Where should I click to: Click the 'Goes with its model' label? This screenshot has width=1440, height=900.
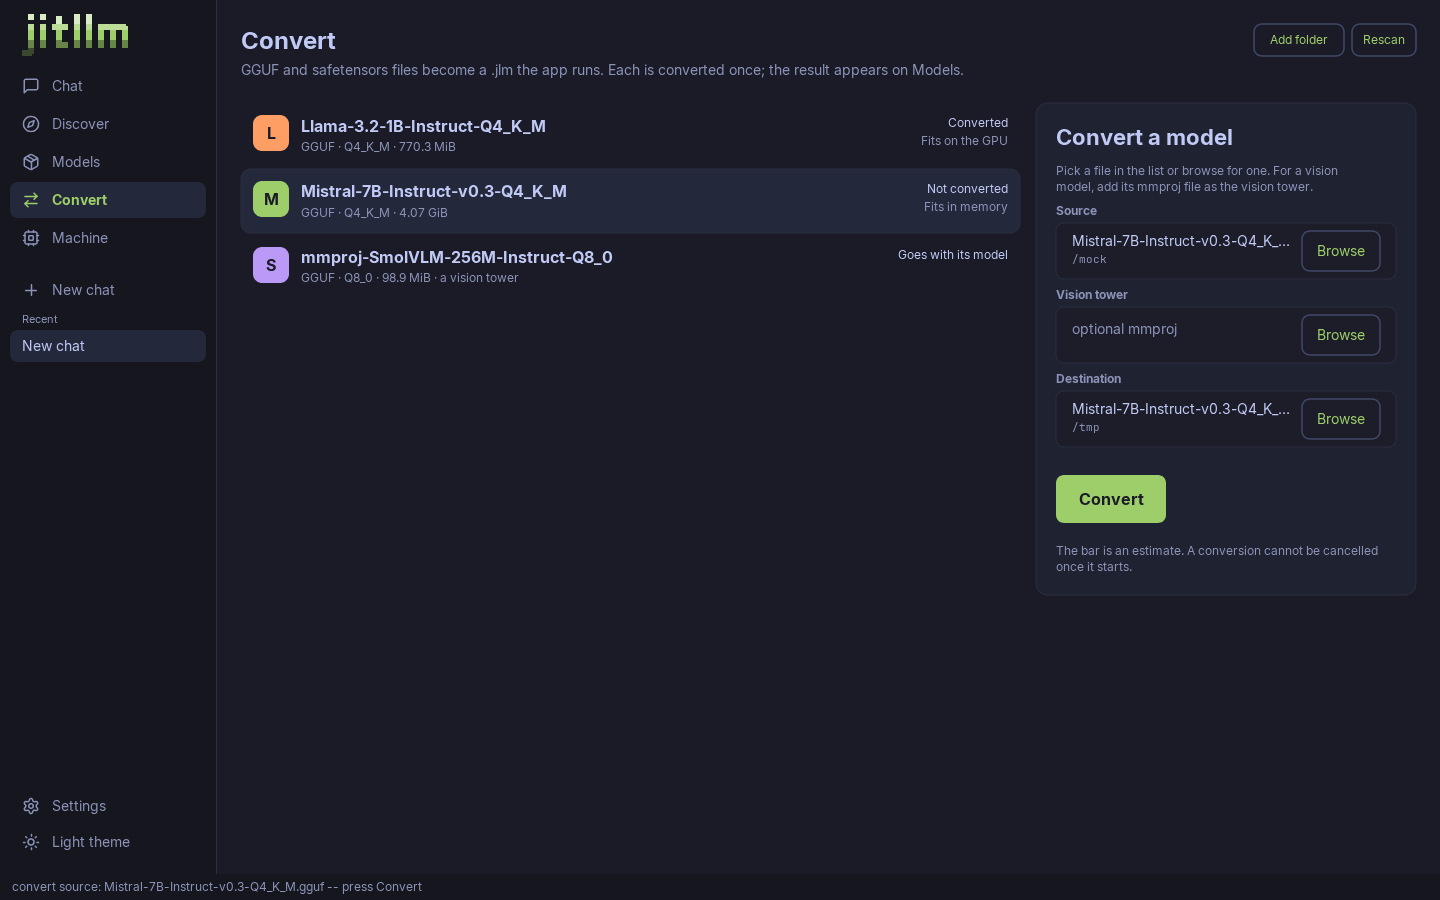[953, 255]
